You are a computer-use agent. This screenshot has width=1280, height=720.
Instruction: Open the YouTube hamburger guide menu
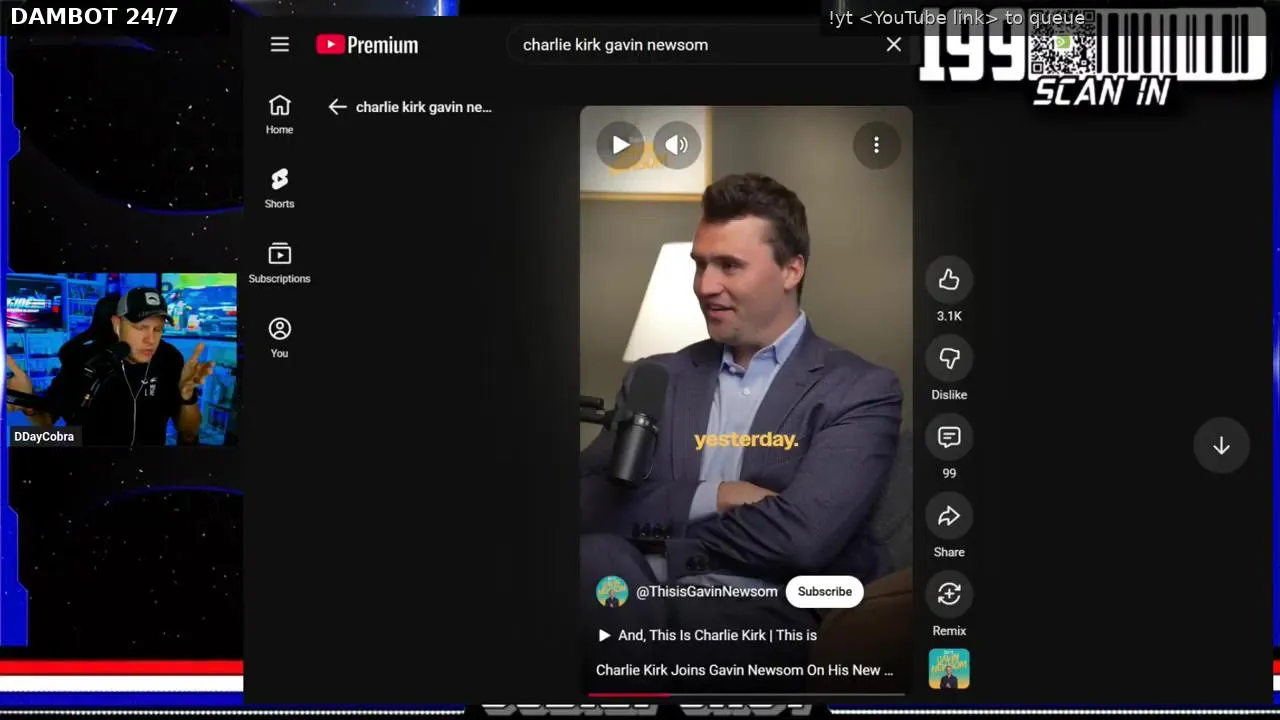280,45
